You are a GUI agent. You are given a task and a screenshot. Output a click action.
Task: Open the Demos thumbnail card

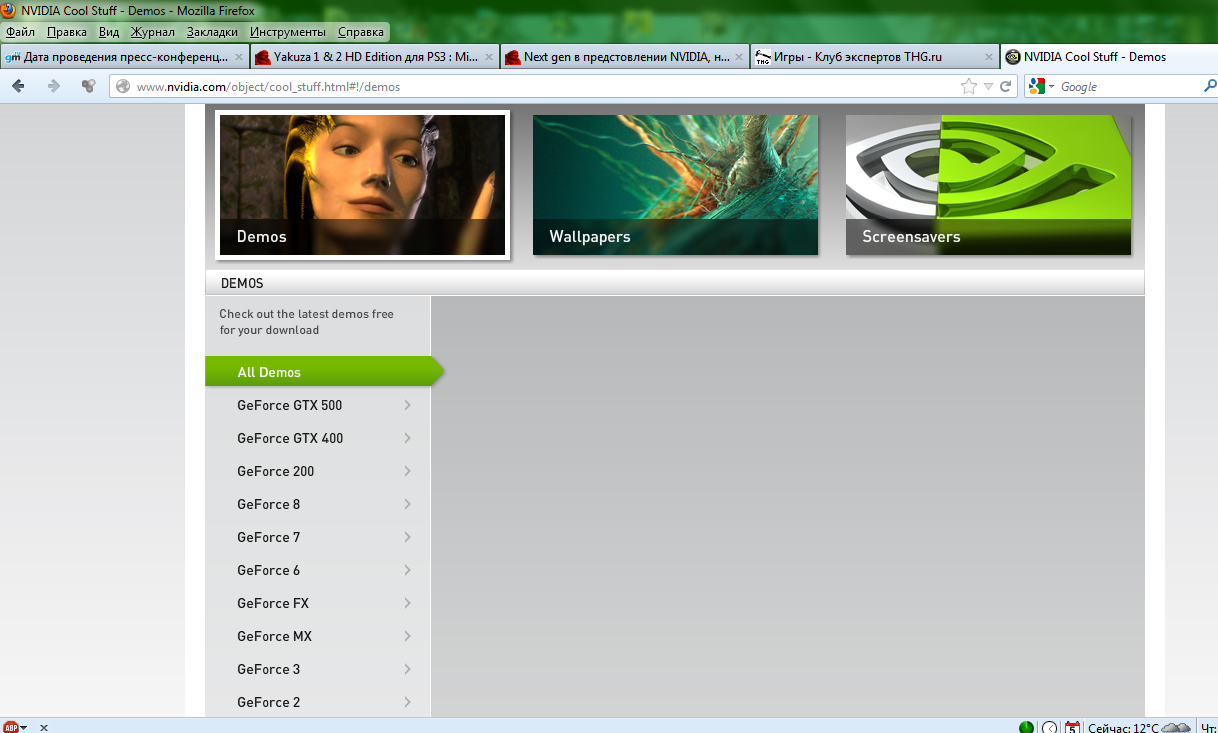(362, 185)
